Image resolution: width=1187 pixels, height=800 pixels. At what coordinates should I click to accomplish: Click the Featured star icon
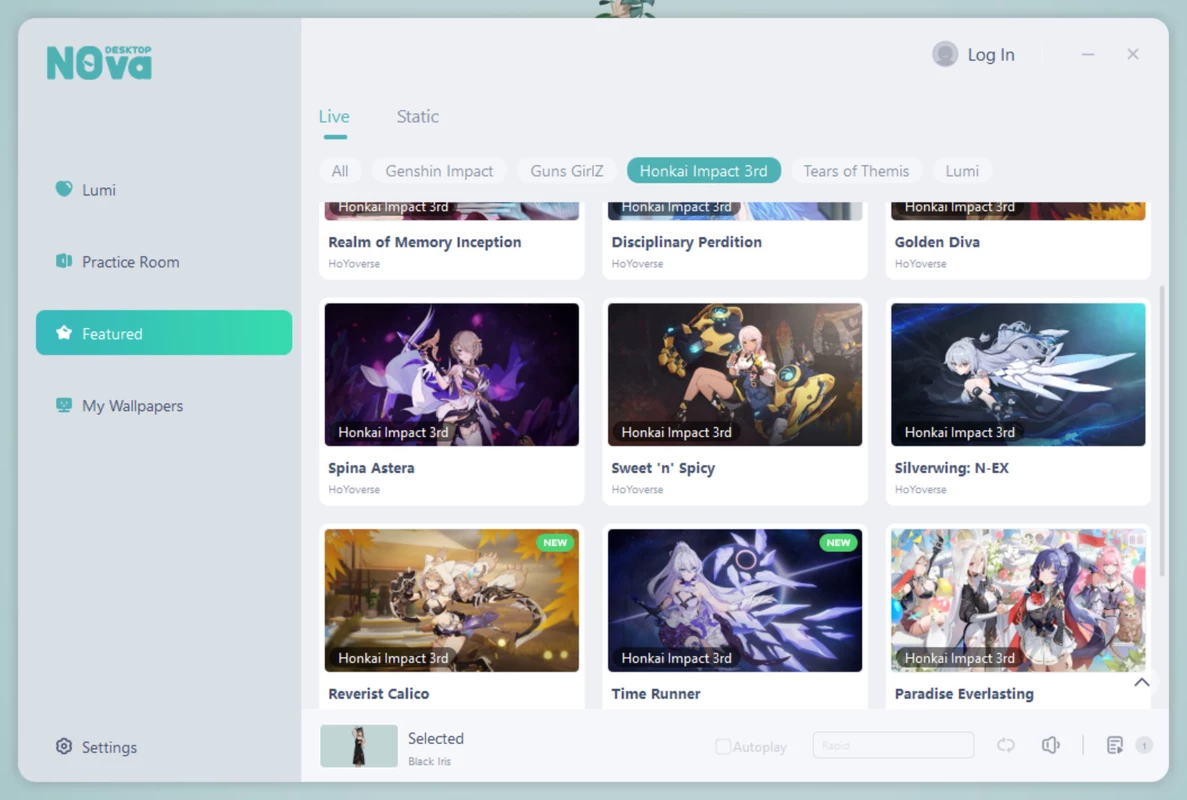[64, 333]
